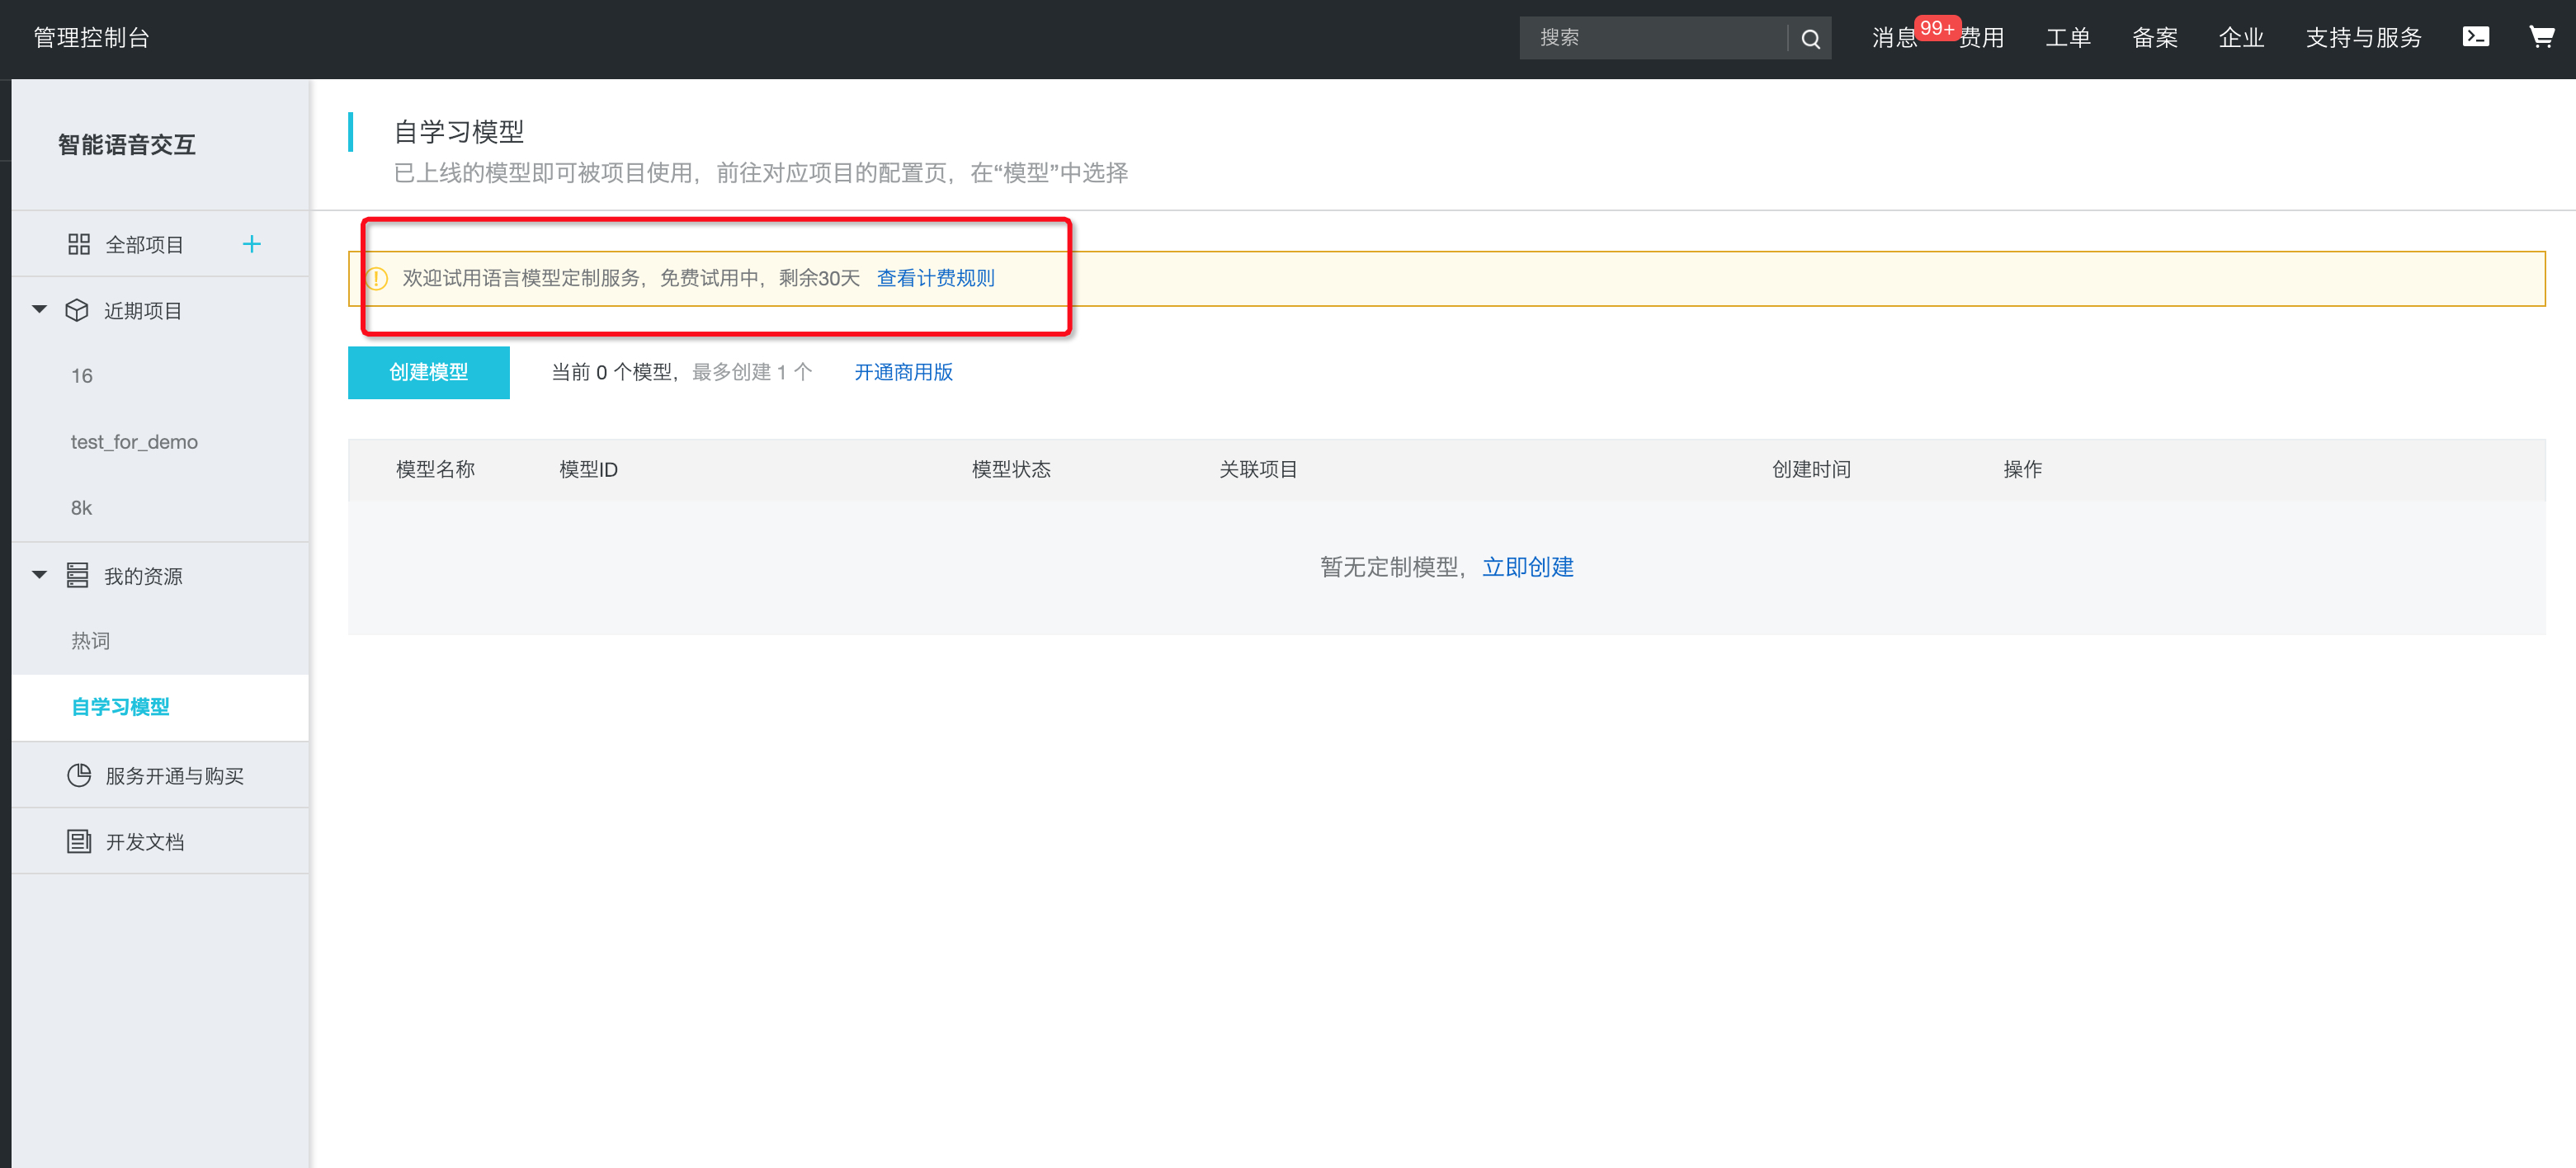Viewport: 2576px width, 1168px height.
Task: Open the 企业 menu
Action: click(x=2241, y=38)
